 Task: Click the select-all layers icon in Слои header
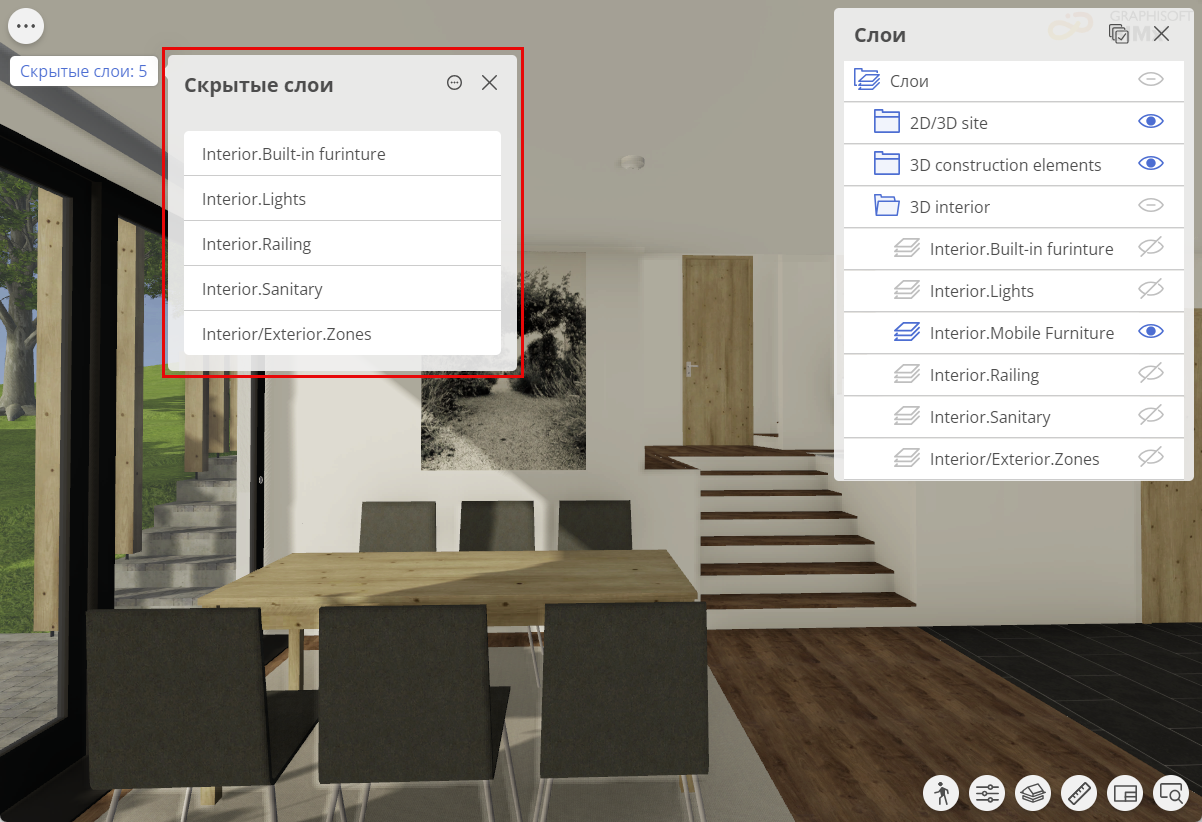(x=1119, y=34)
